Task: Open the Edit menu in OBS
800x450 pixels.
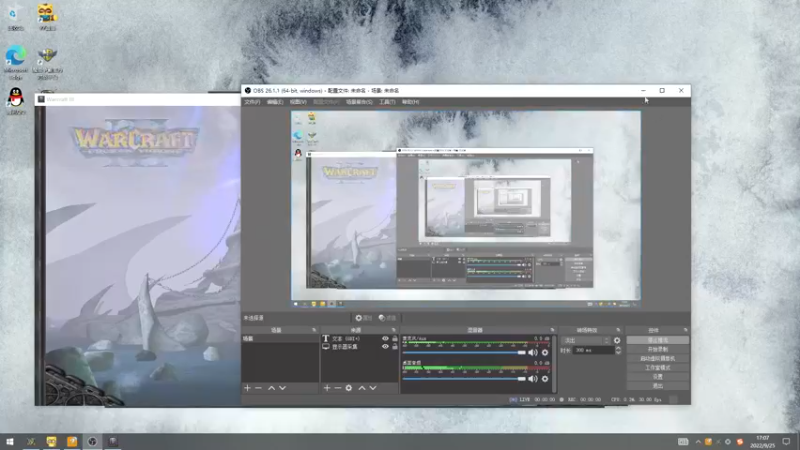Action: pos(275,102)
